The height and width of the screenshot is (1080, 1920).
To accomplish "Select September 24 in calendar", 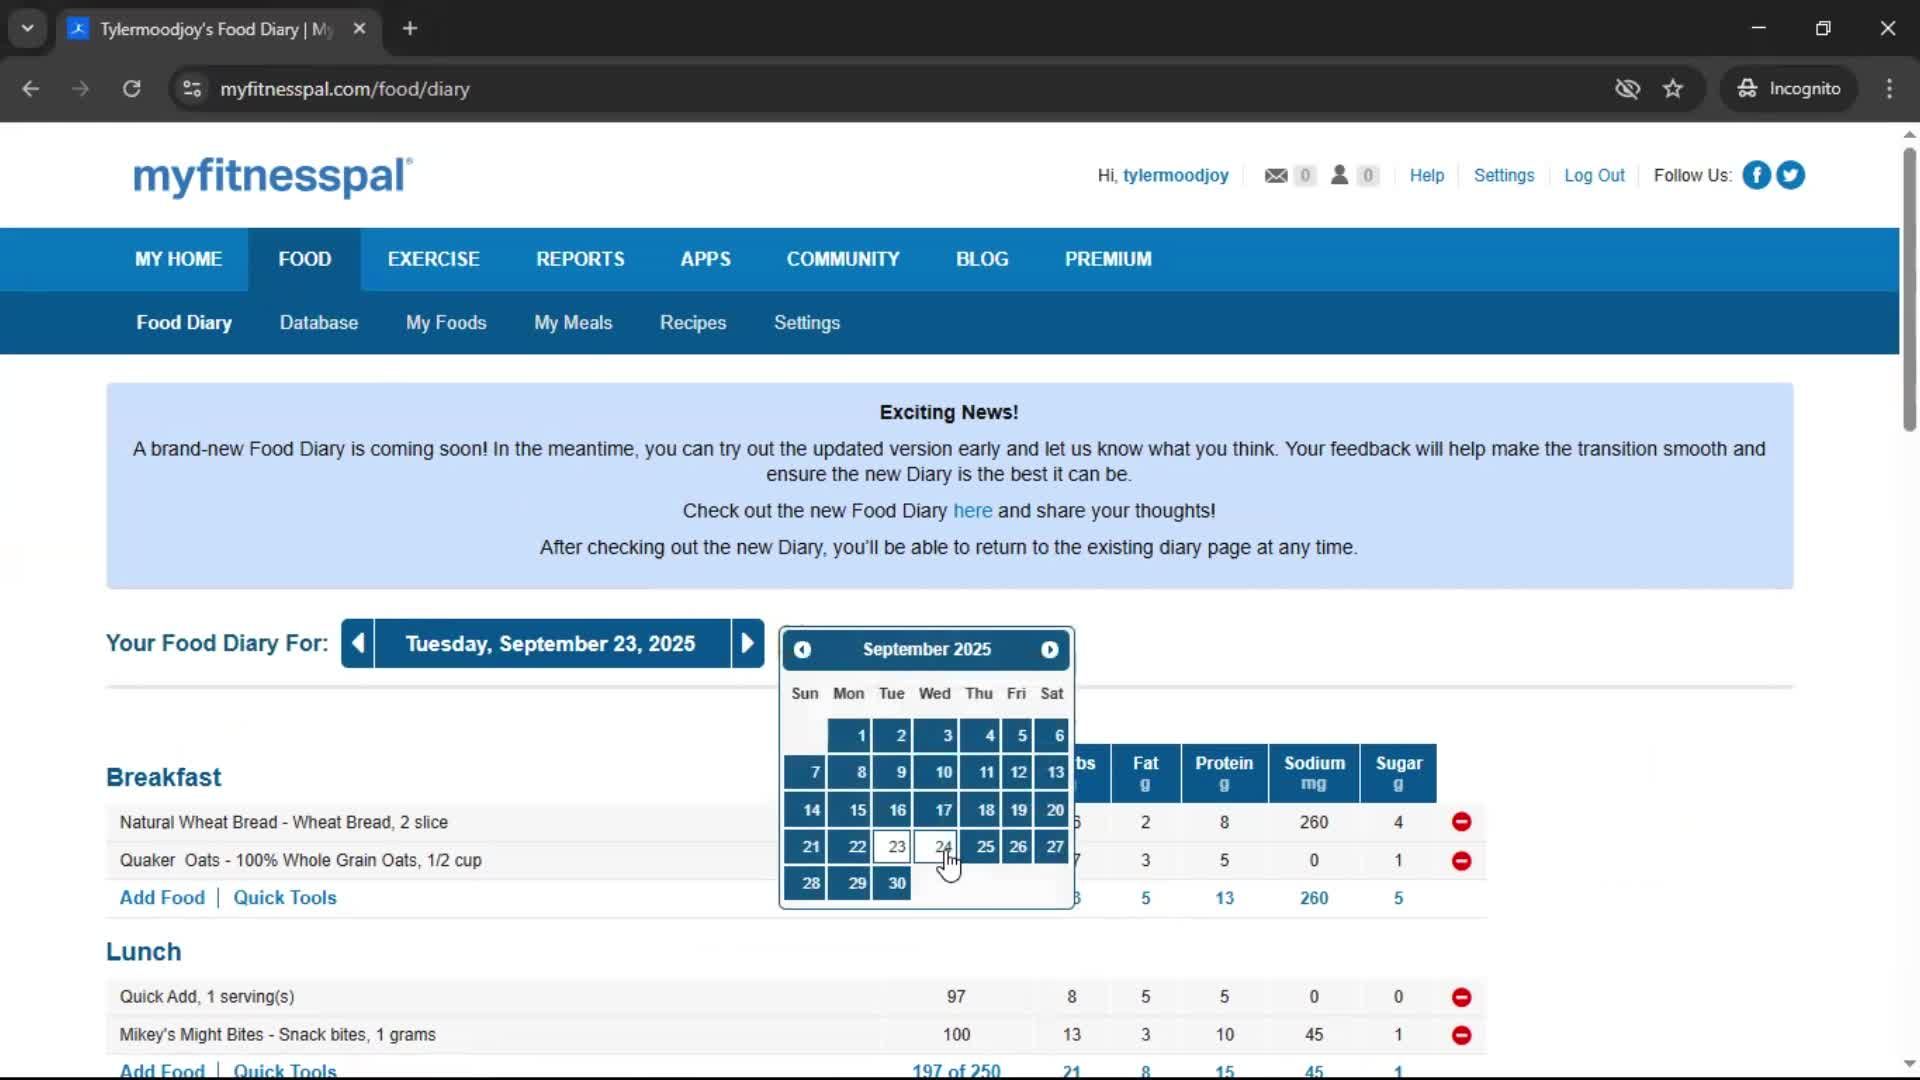I will [935, 847].
